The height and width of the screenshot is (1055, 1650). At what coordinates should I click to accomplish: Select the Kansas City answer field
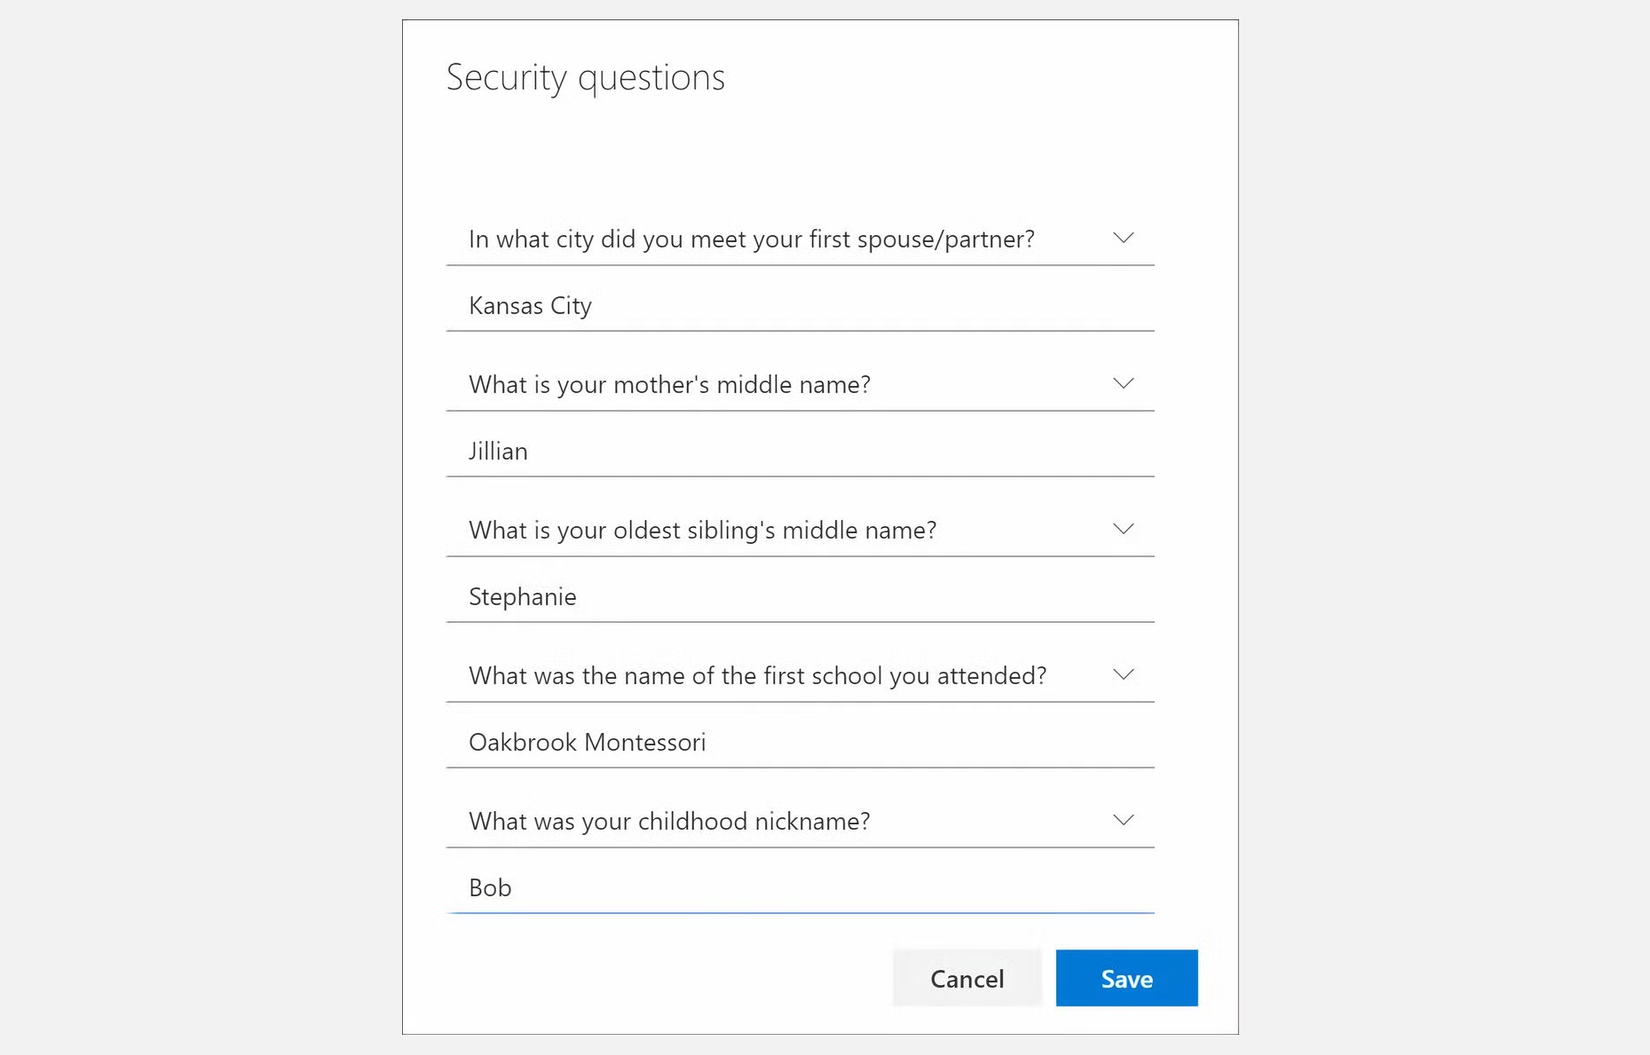coord(800,305)
